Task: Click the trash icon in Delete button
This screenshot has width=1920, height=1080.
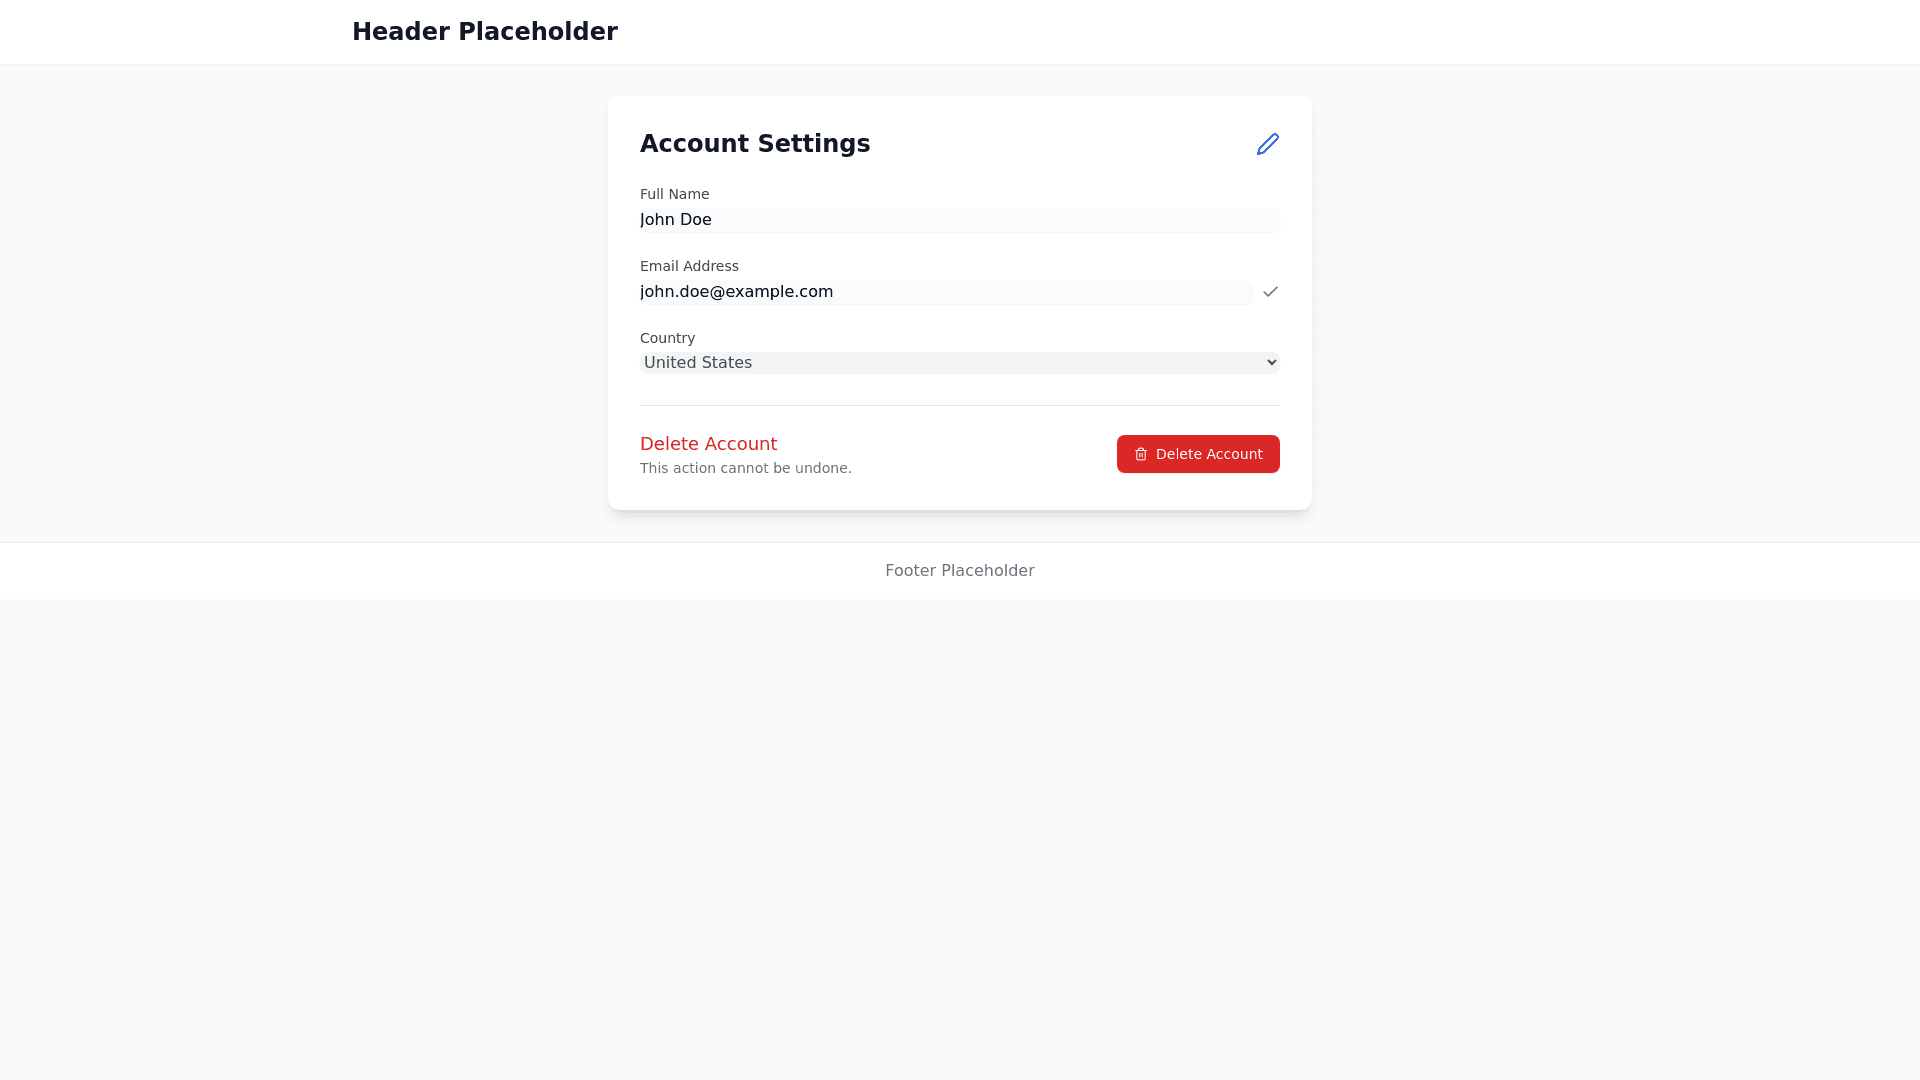Action: tap(1141, 454)
